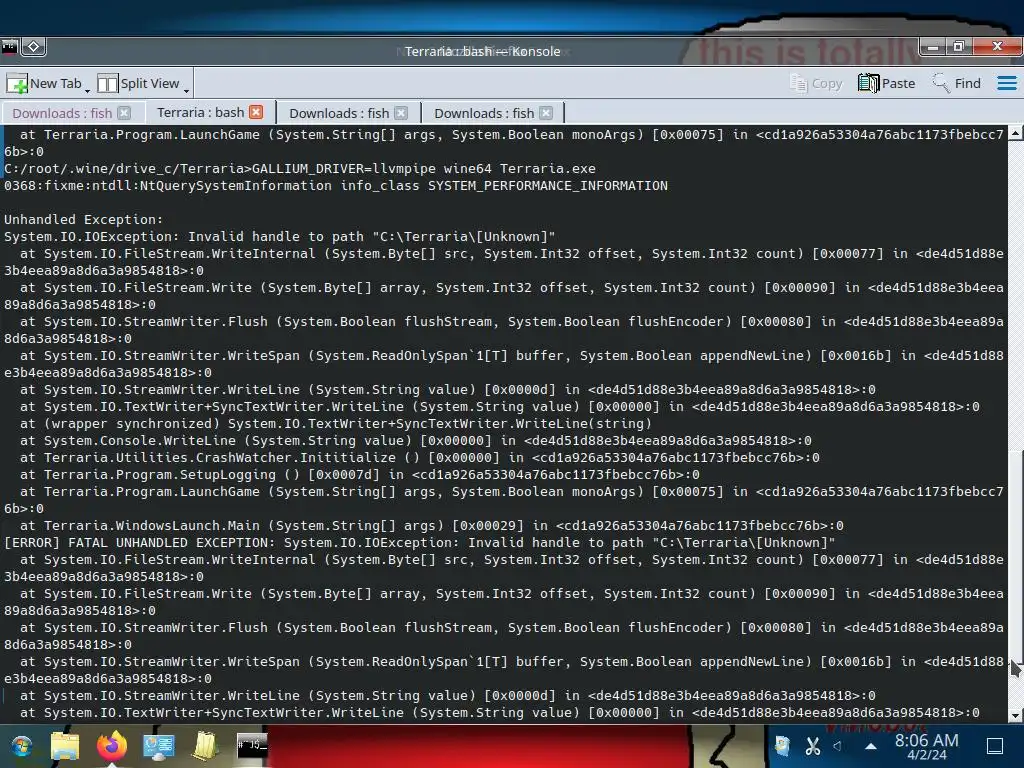Click the GALLIUM_DRIVER=llvmpipe wine64 Terraria.exe command line

click(x=300, y=168)
